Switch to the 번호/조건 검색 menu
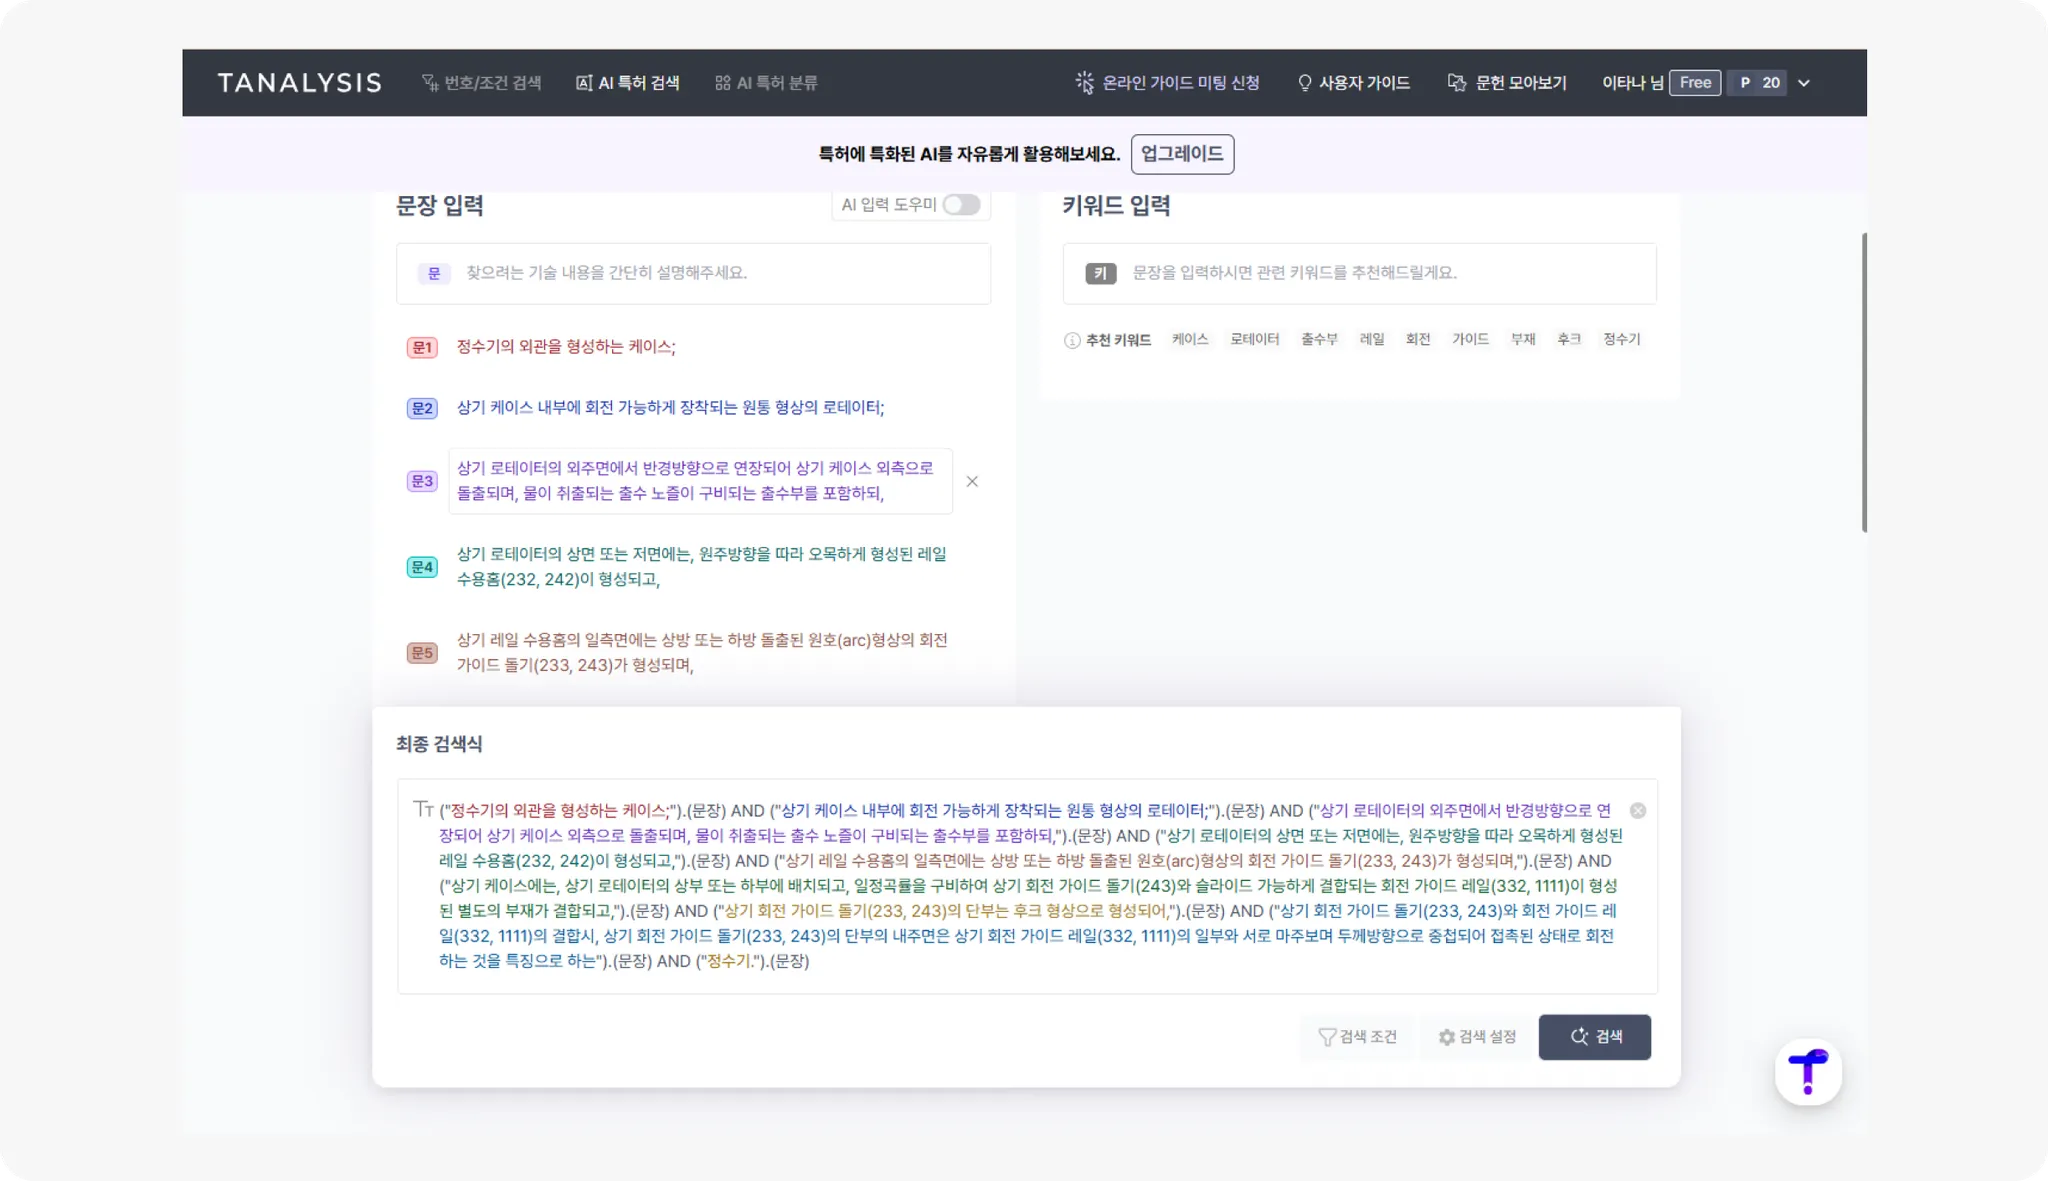 tap(481, 83)
